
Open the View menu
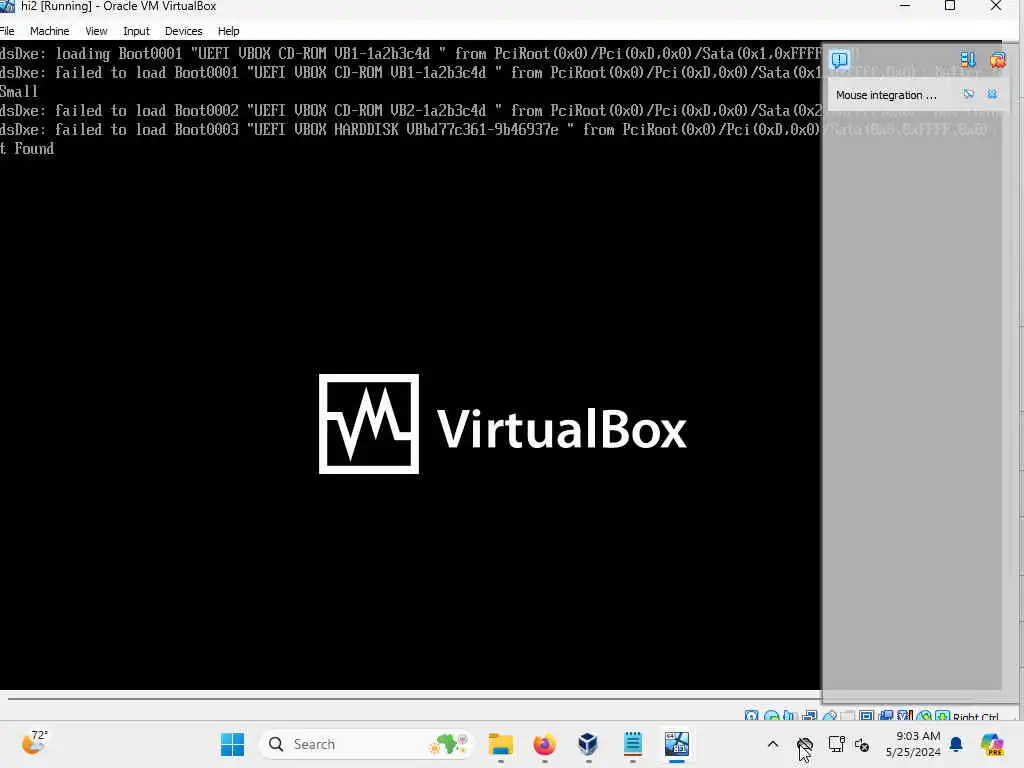coord(96,31)
